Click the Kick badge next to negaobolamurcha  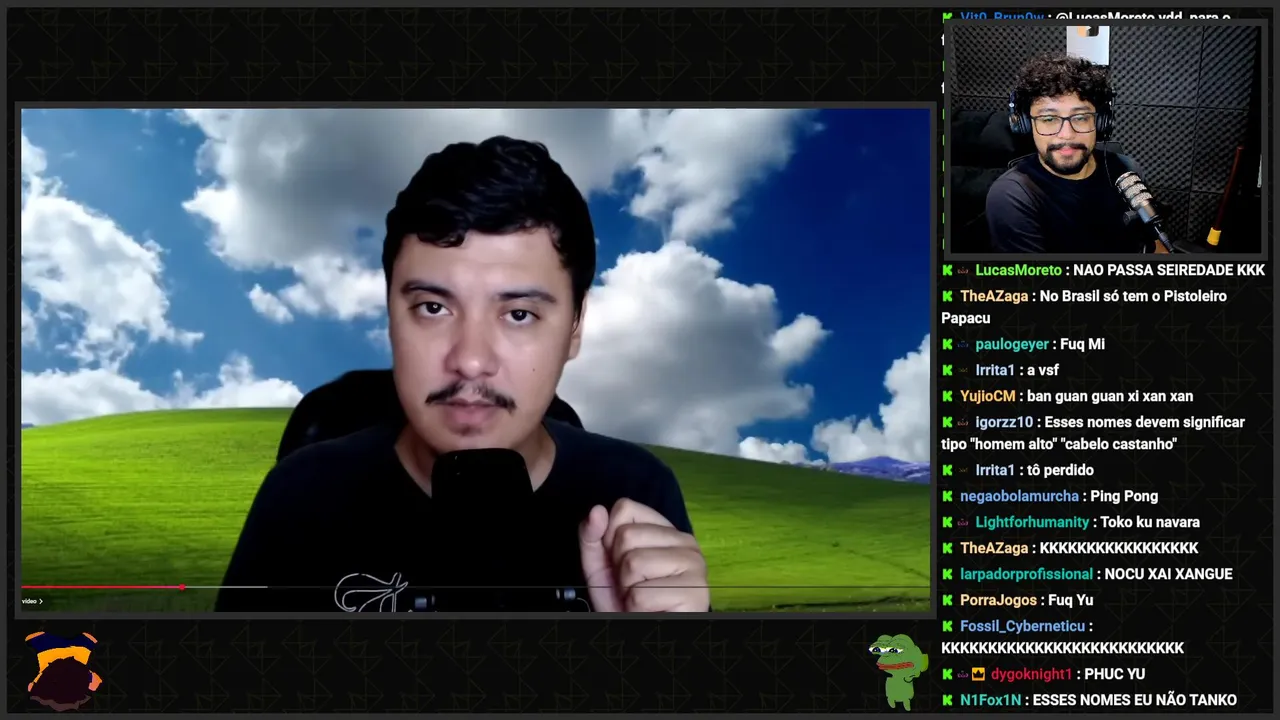pyautogui.click(x=947, y=496)
